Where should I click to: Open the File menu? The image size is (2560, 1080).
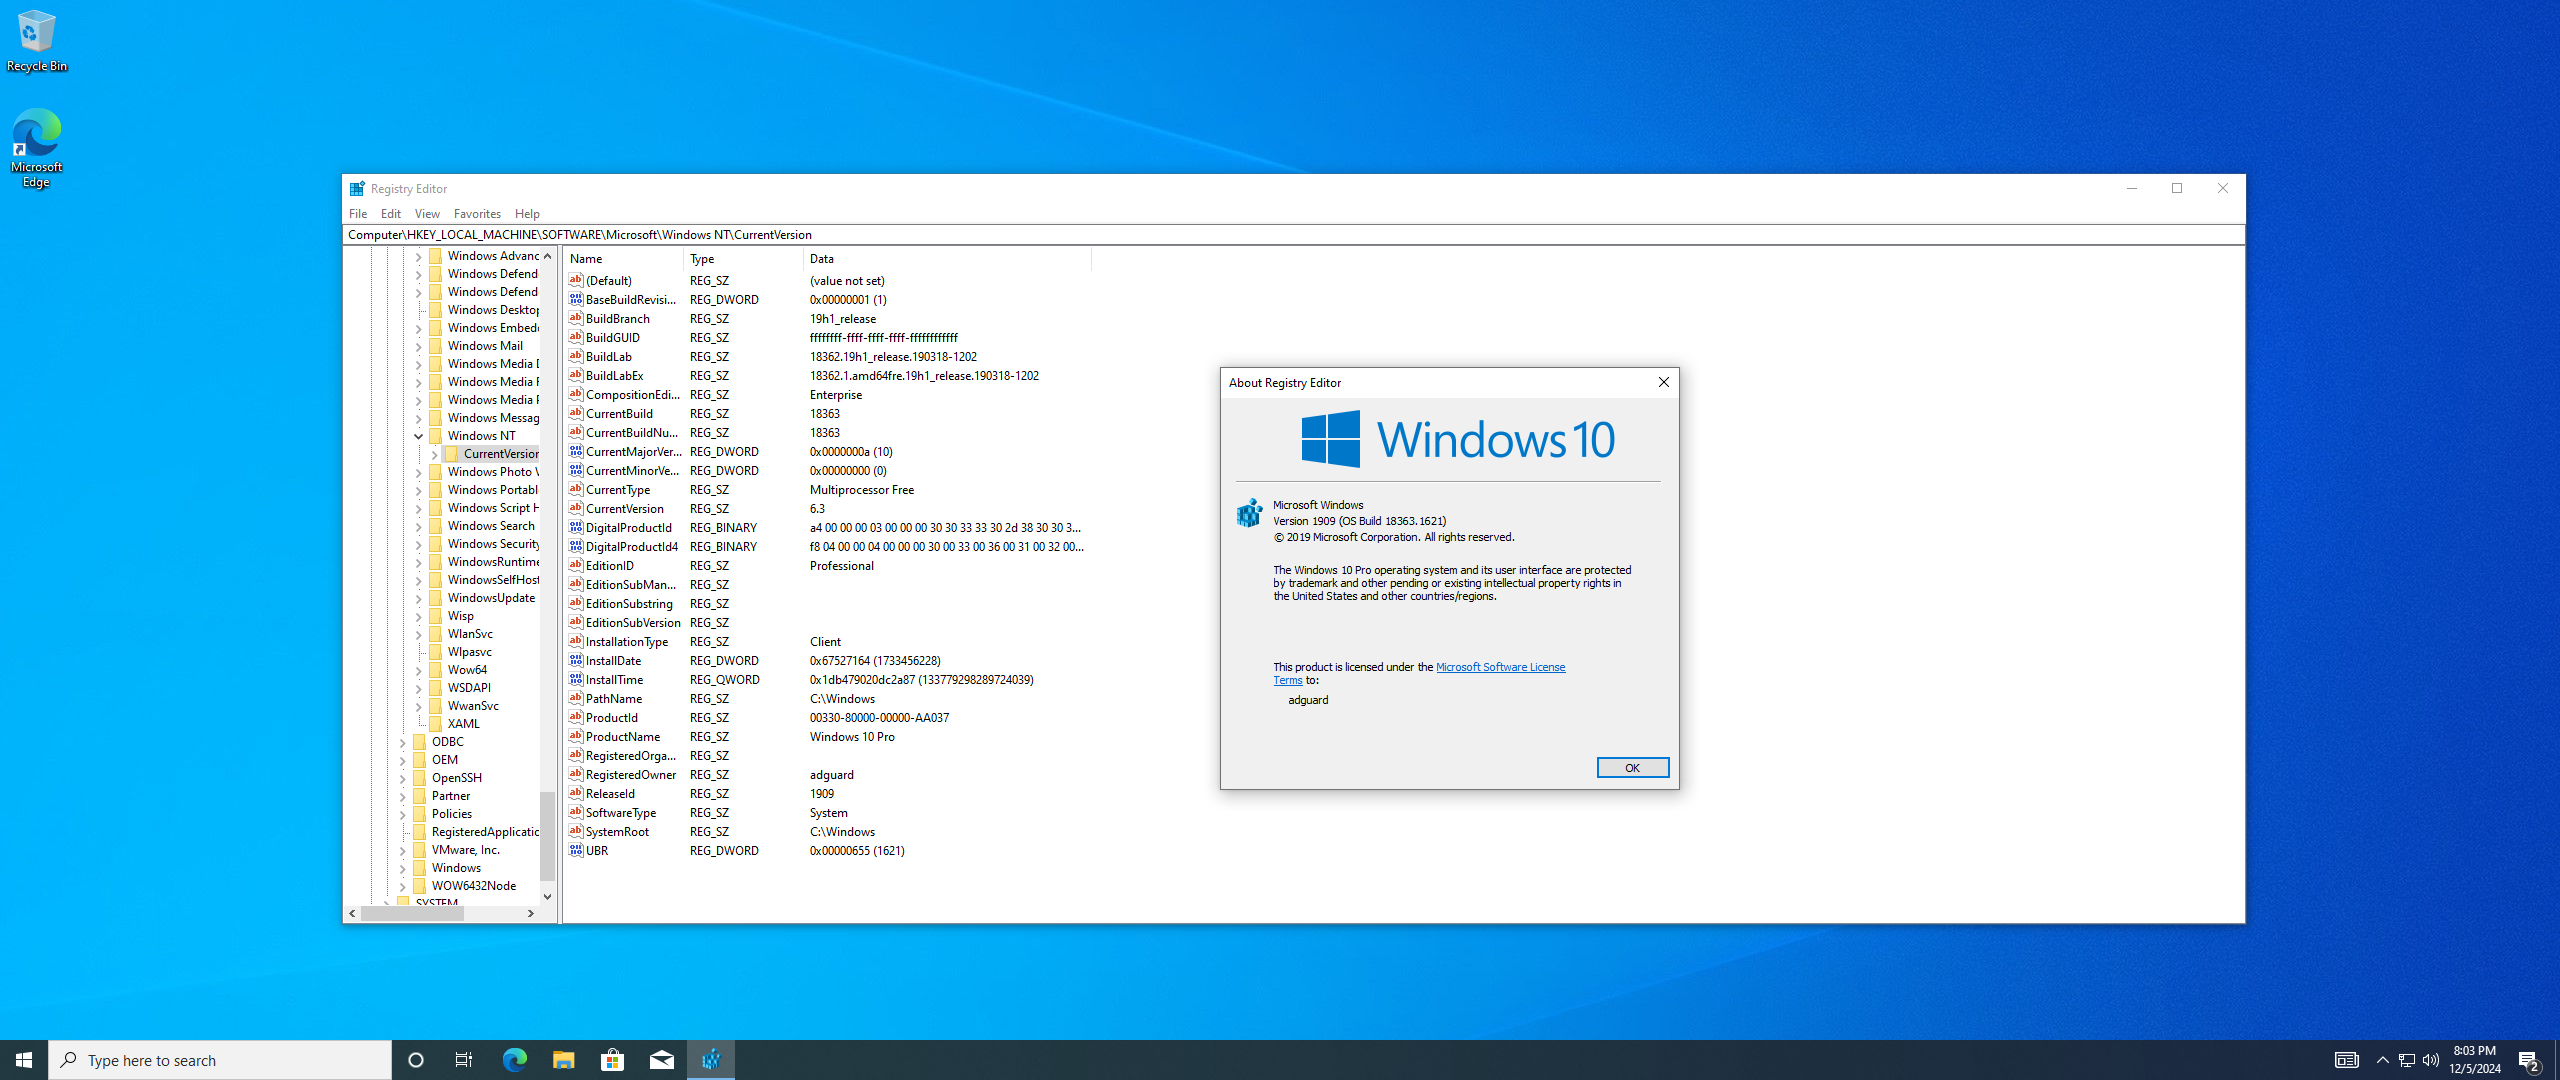point(358,214)
